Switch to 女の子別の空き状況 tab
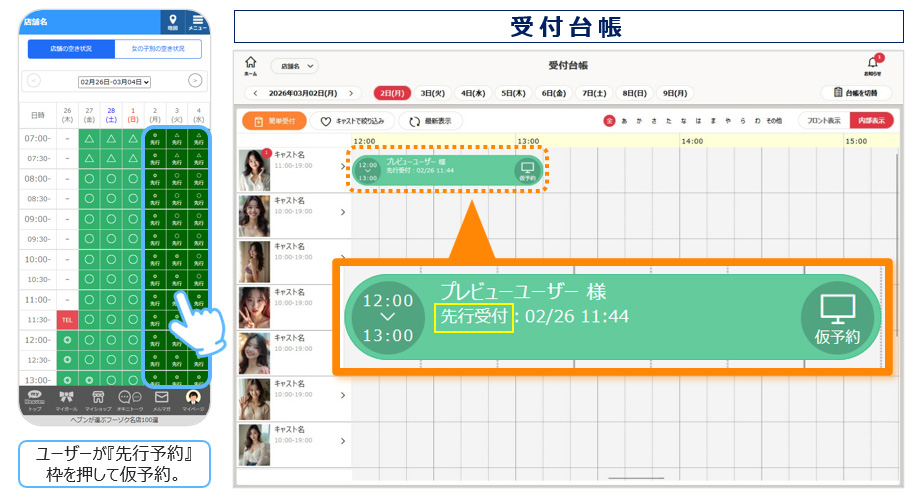The image size is (912, 496). click(158, 49)
